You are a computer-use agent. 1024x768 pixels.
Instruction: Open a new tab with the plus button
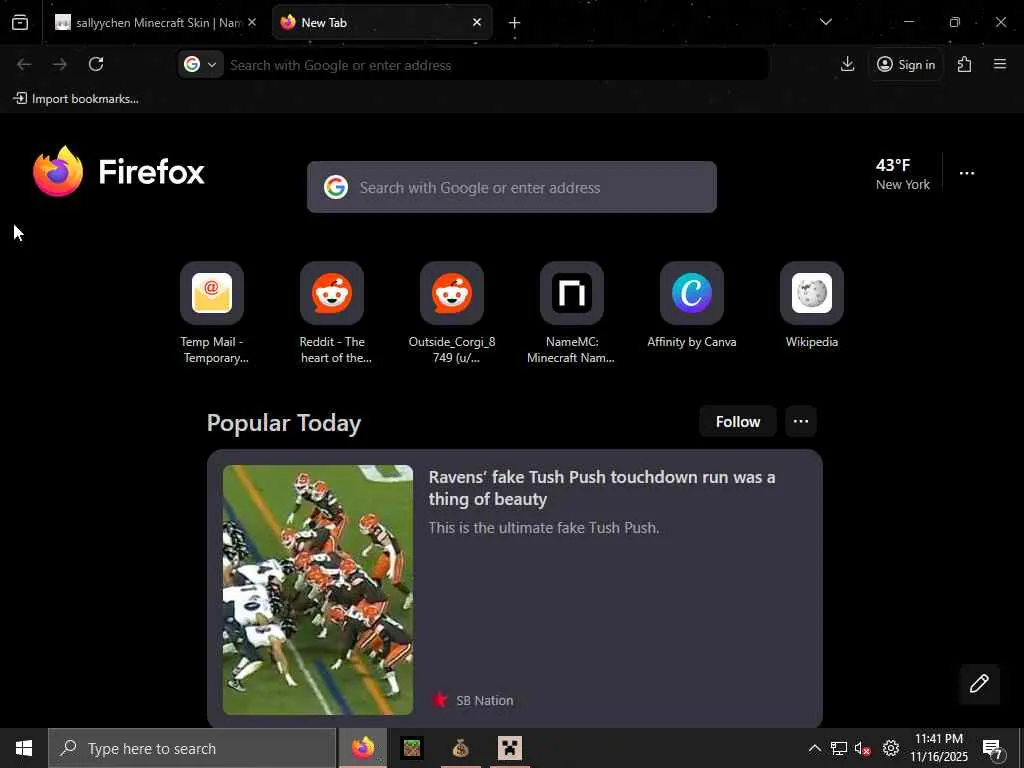pos(514,23)
